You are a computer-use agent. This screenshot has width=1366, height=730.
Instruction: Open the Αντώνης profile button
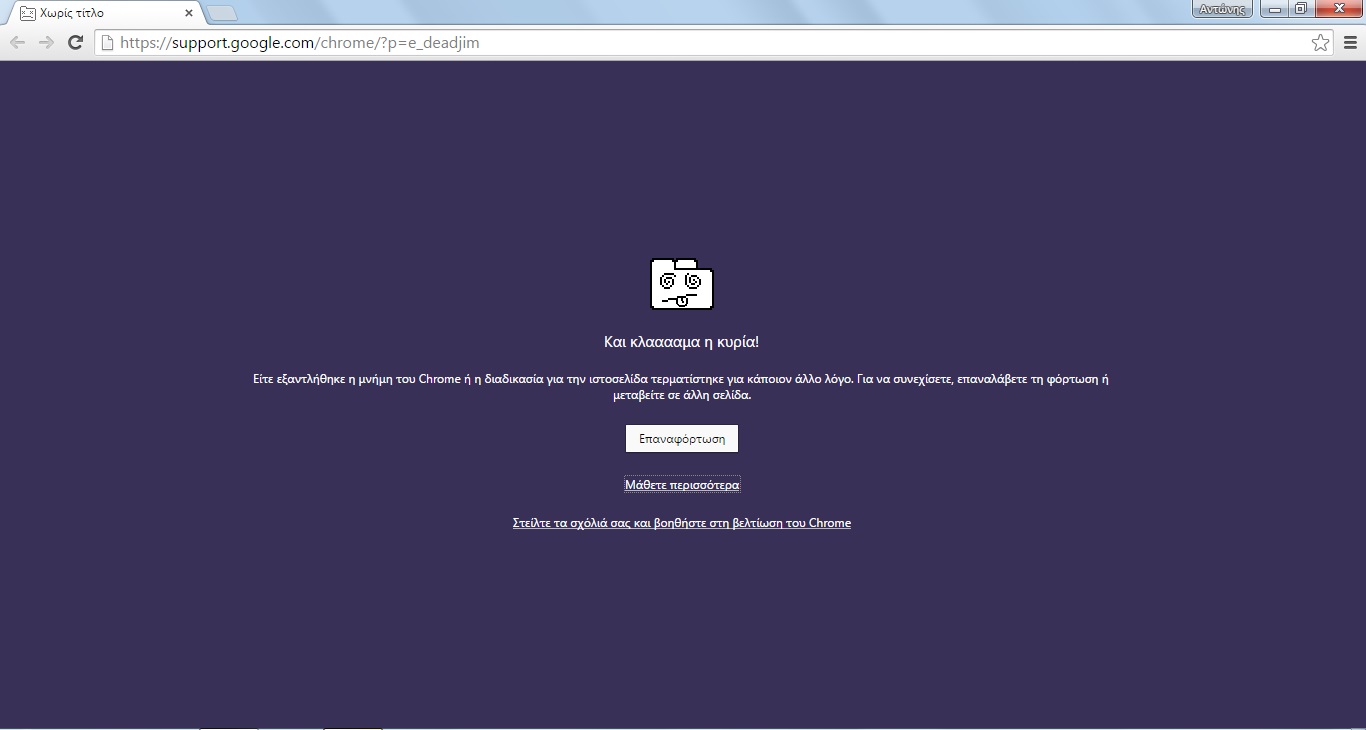click(x=1222, y=9)
